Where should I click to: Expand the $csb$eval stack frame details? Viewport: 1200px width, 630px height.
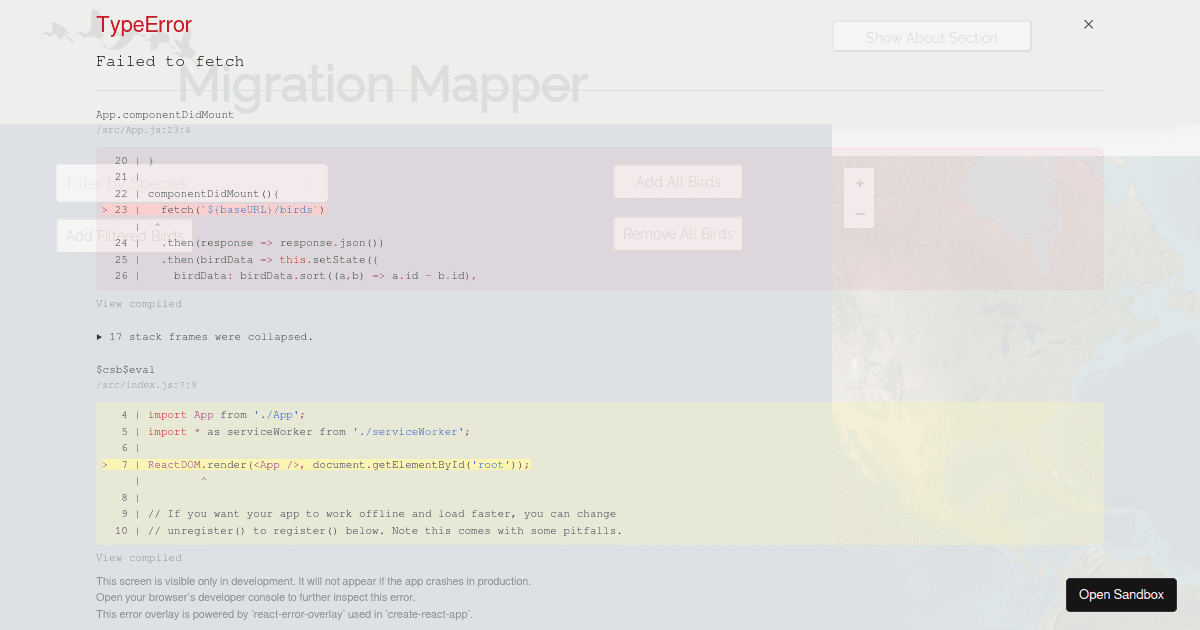[125, 369]
